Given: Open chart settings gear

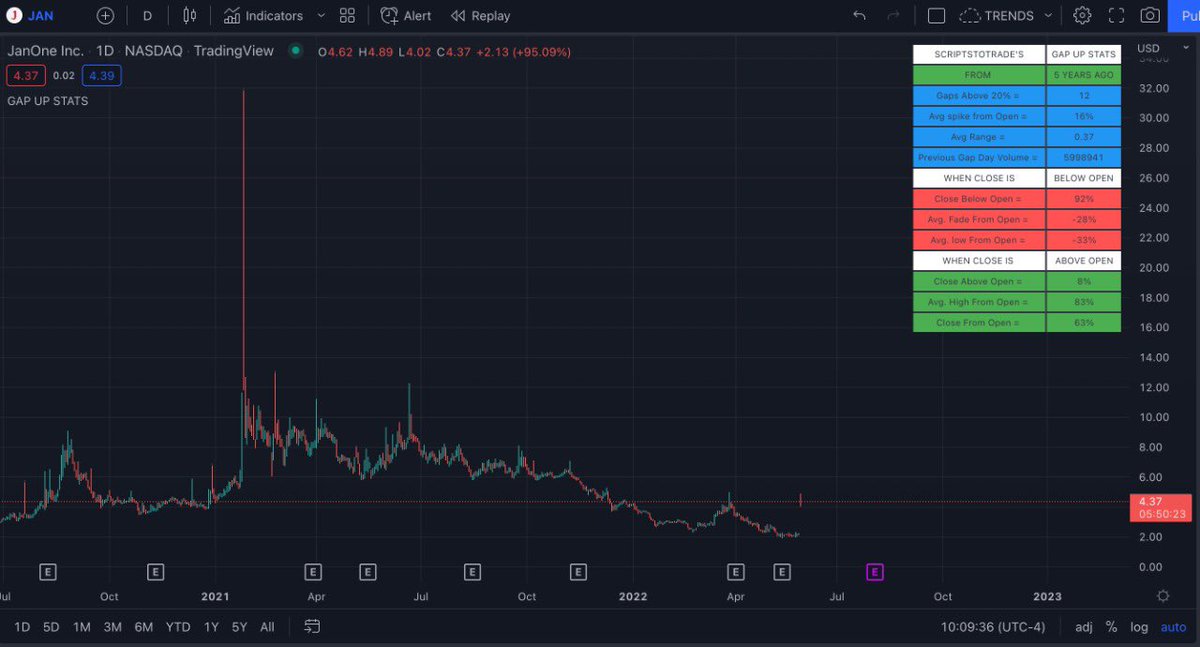Looking at the screenshot, I should [1082, 16].
